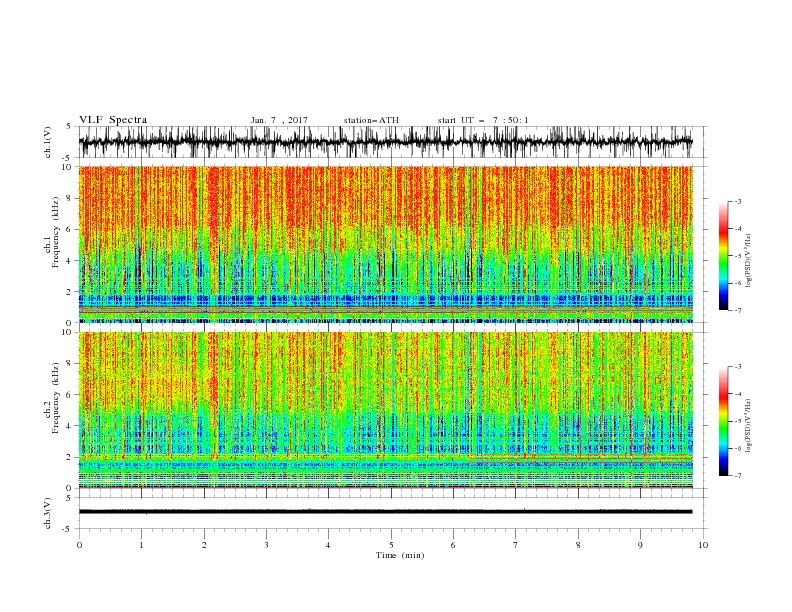This screenshot has width=792, height=612.
Task: Click the date 'Jan. 7 , 2017'
Action: (279, 120)
